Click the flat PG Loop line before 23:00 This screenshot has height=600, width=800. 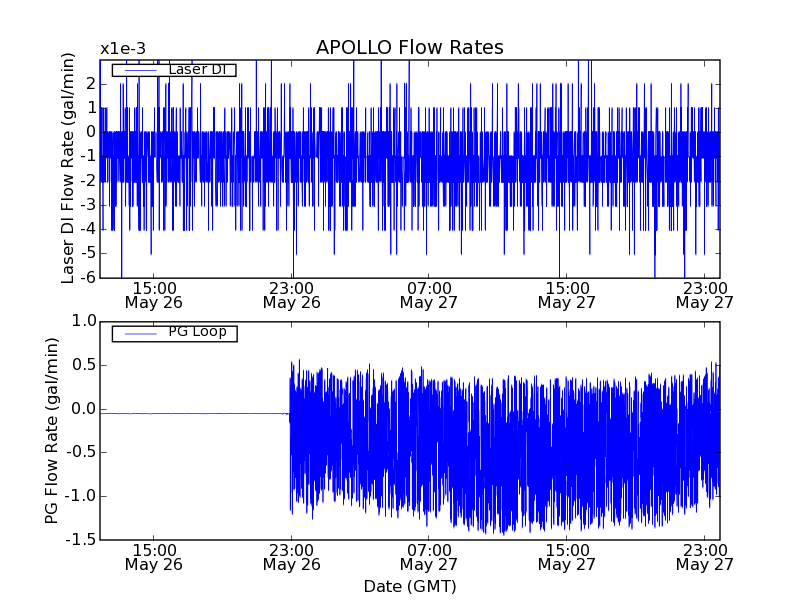[x=195, y=413]
